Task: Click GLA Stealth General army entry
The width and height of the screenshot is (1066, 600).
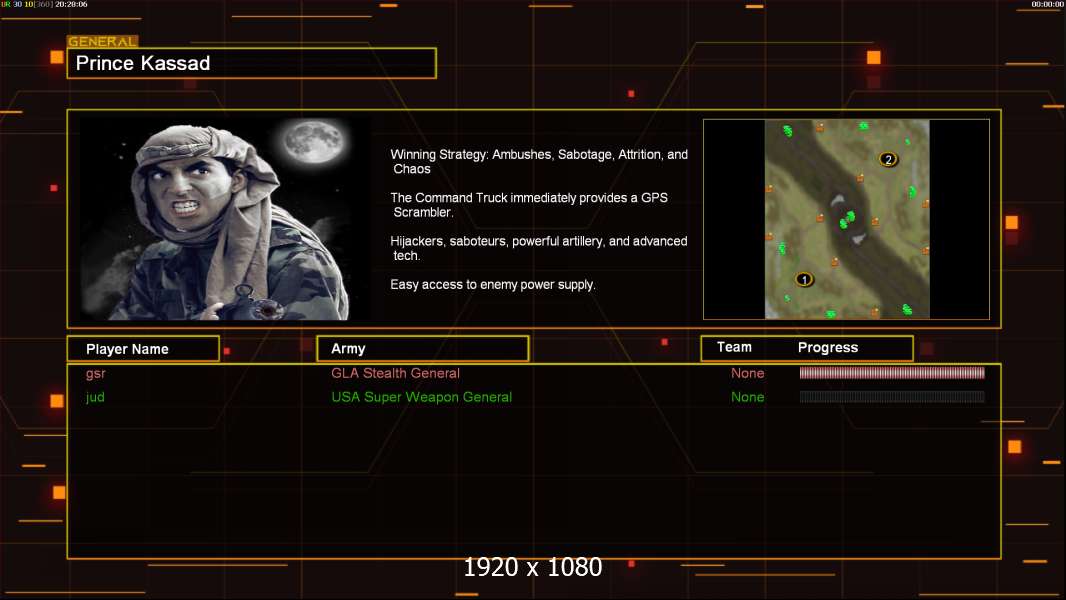Action: [x=395, y=373]
